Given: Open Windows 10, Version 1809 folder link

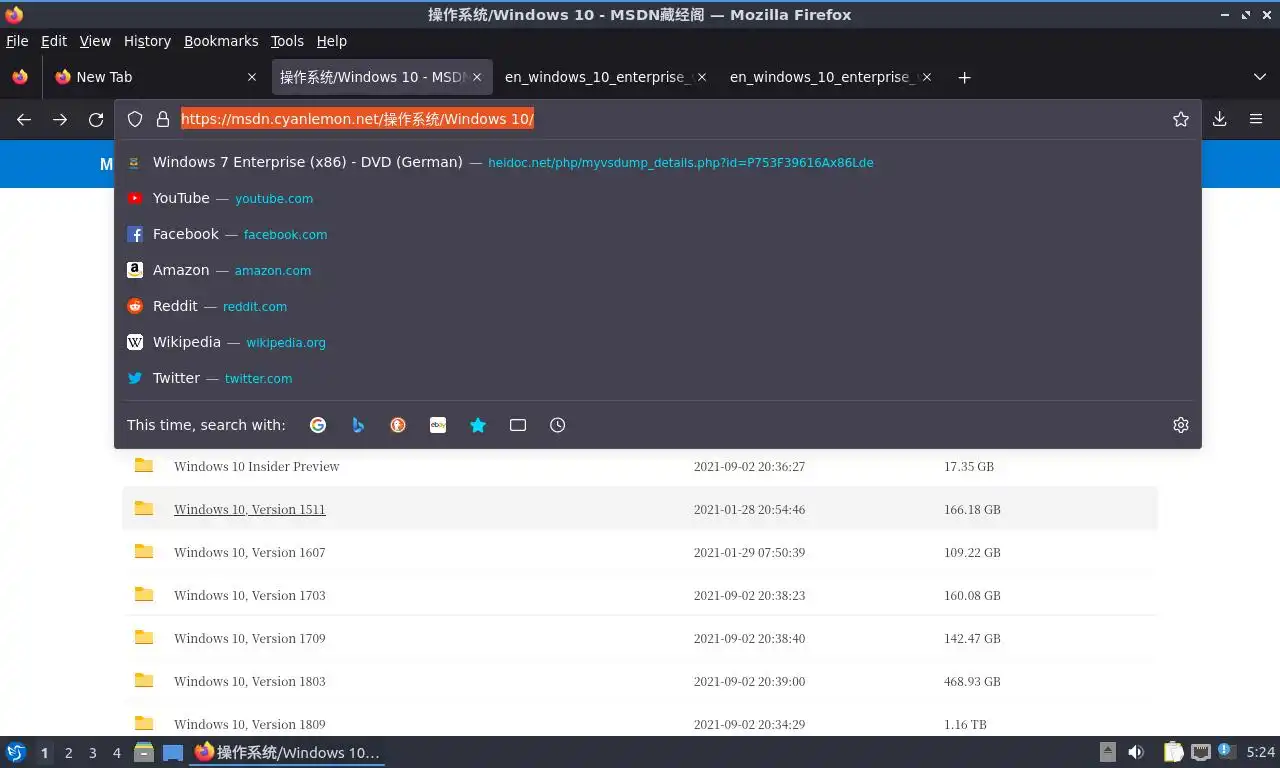Looking at the screenshot, I should click(x=249, y=724).
